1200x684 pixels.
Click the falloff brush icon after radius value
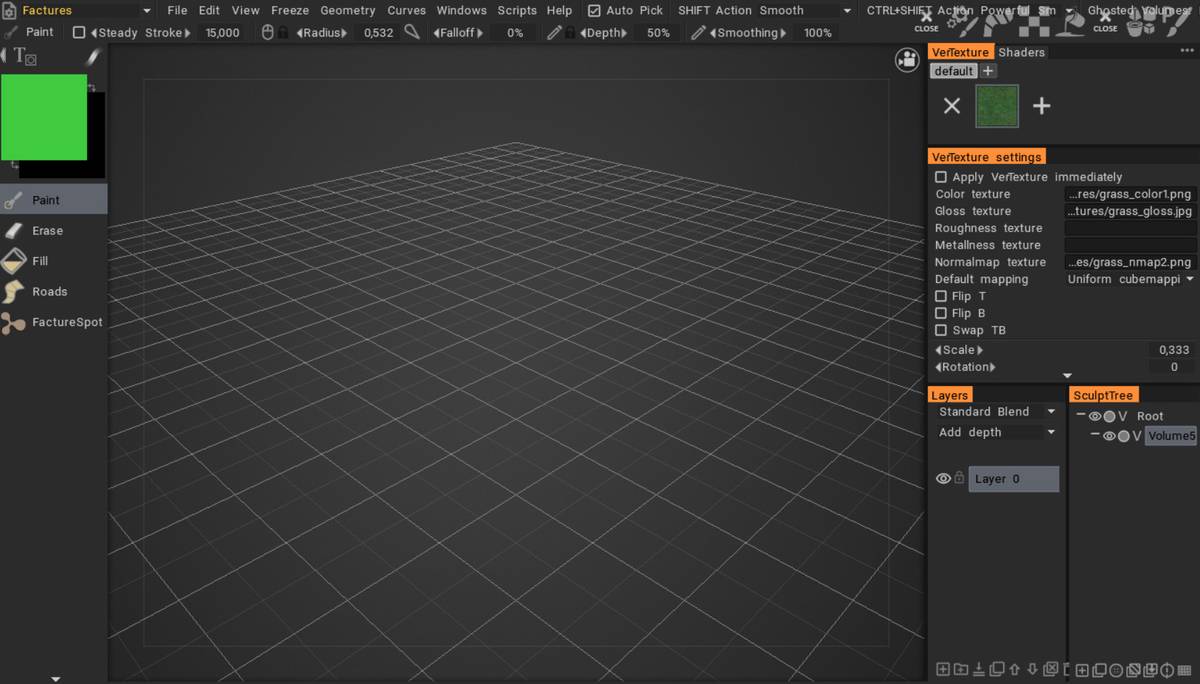coord(411,32)
